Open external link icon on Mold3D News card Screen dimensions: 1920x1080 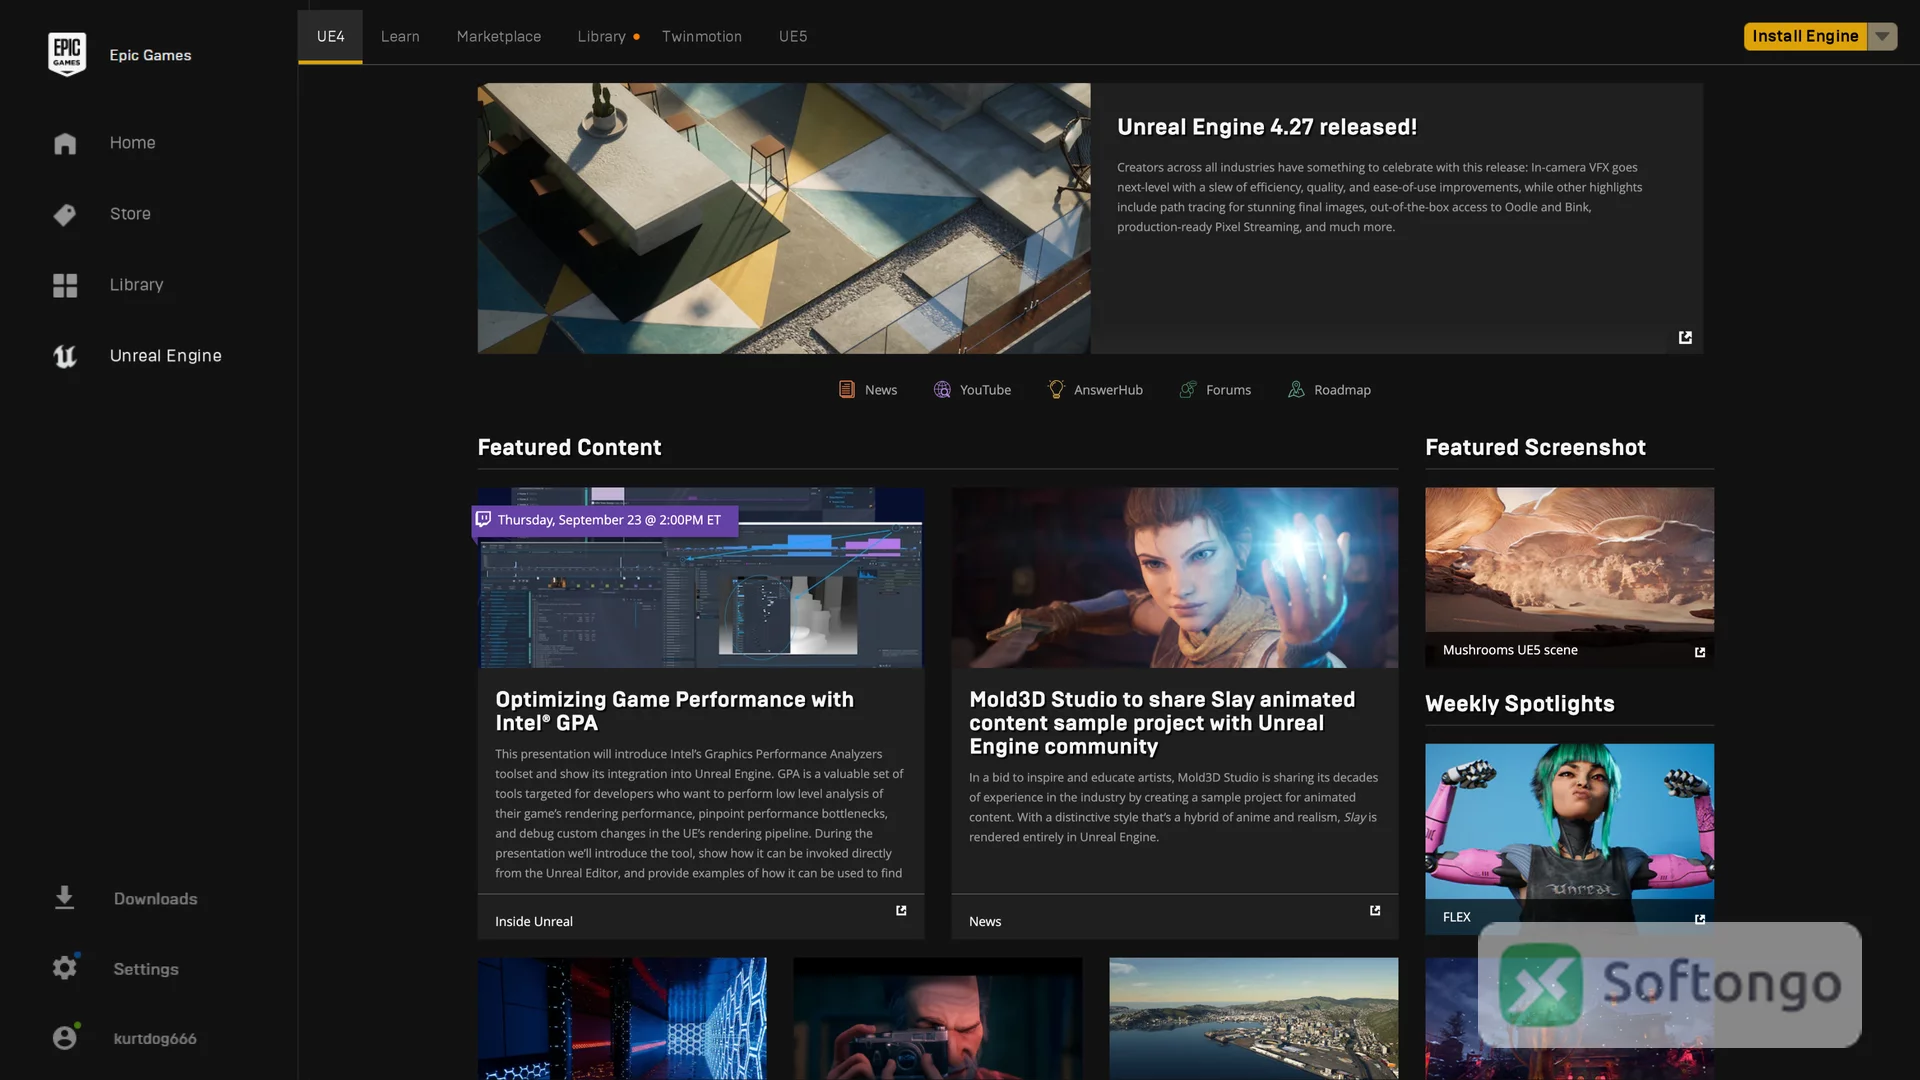coord(1375,910)
